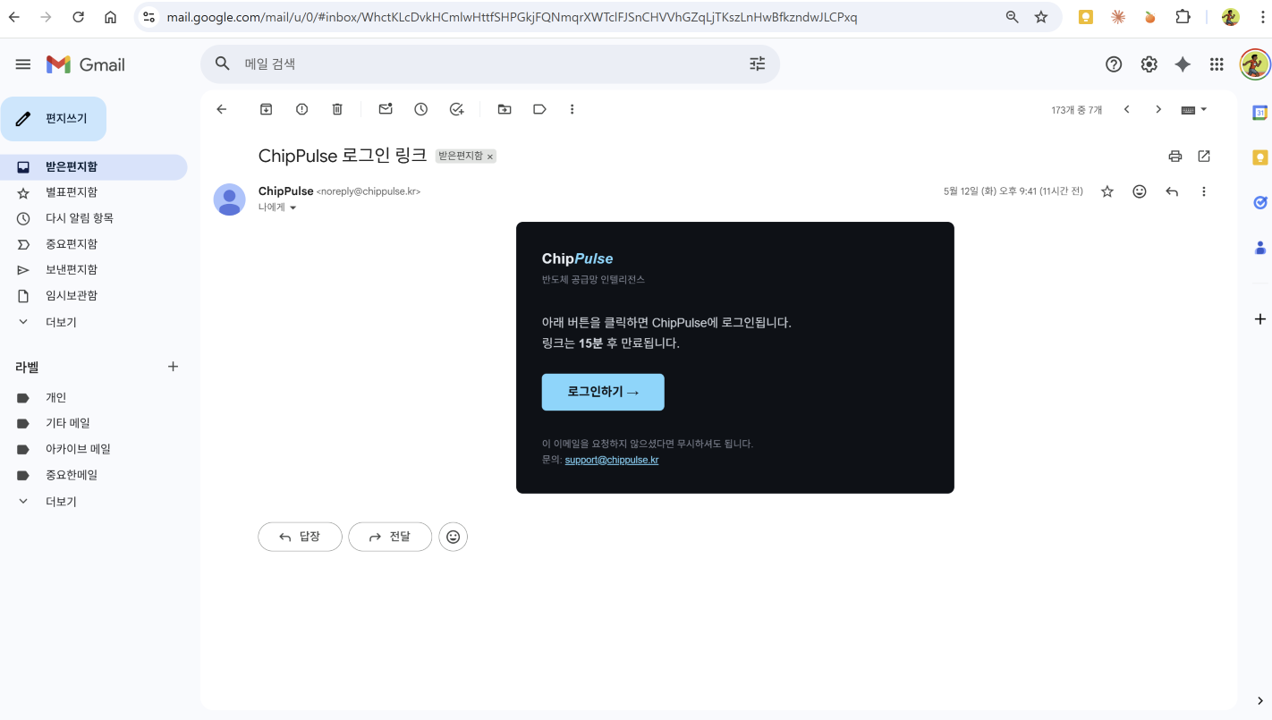This screenshot has height=720, width=1272.
Task: Open toolbar More options menu
Action: (x=572, y=109)
